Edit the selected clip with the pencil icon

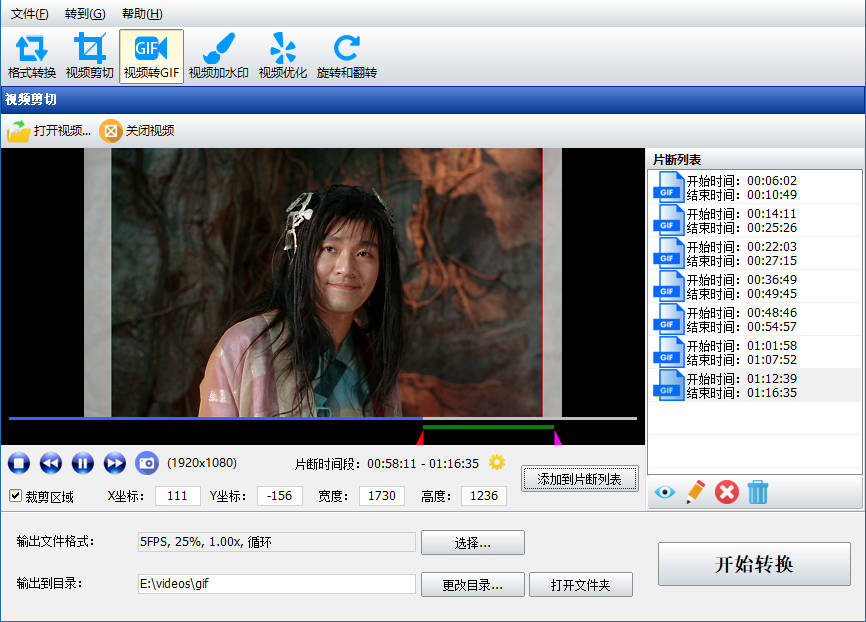pyautogui.click(x=696, y=492)
